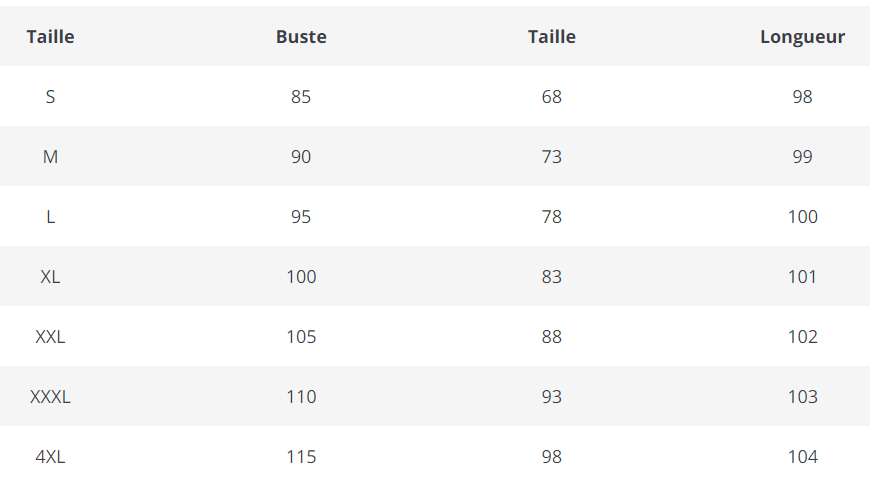Click the Longueur column header
870x480 pixels.
pyautogui.click(x=802, y=37)
